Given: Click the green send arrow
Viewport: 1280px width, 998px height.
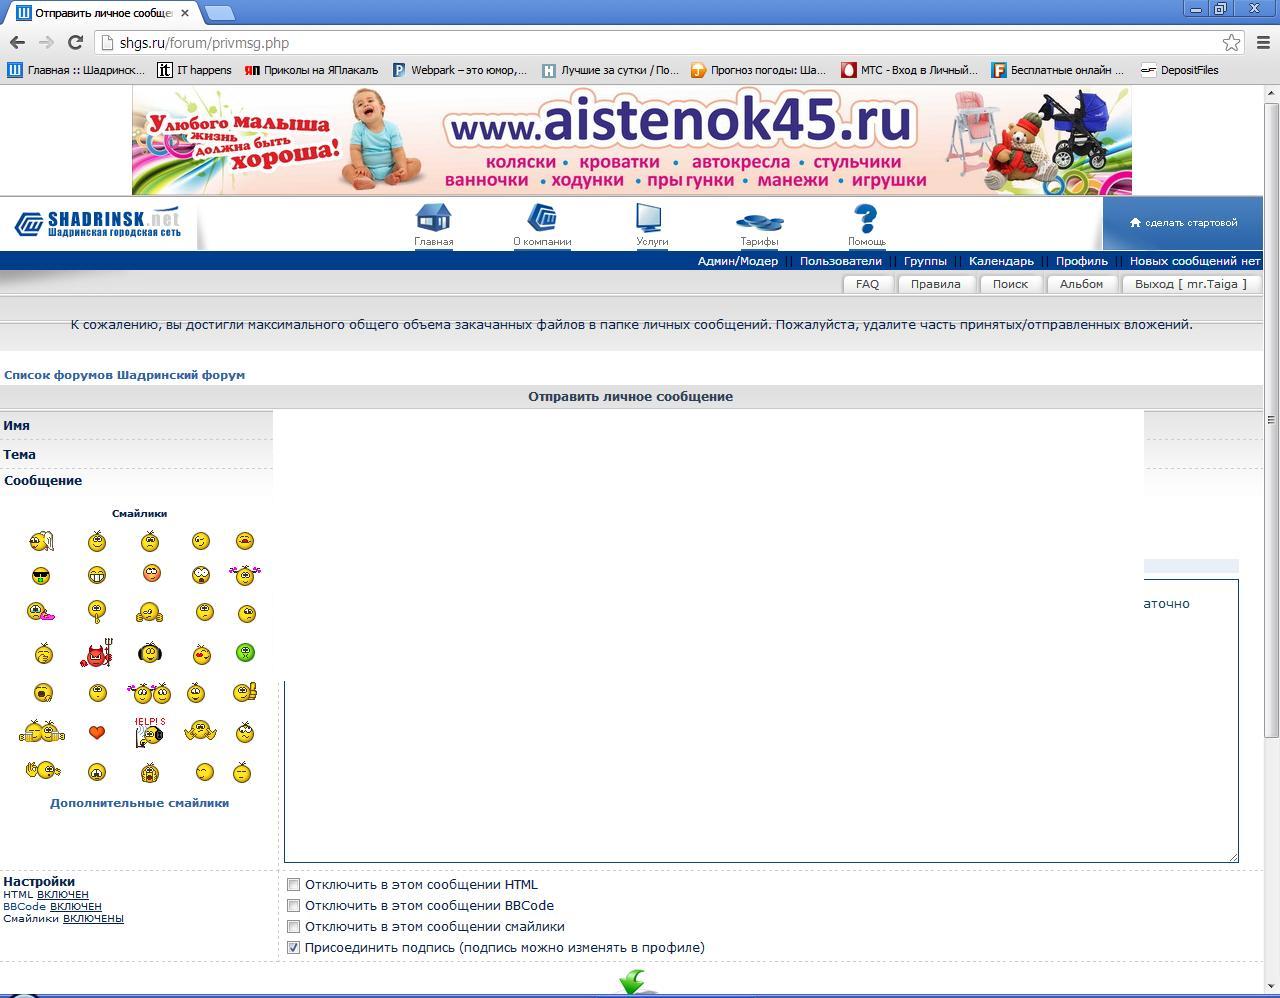Looking at the screenshot, I should click(x=632, y=982).
